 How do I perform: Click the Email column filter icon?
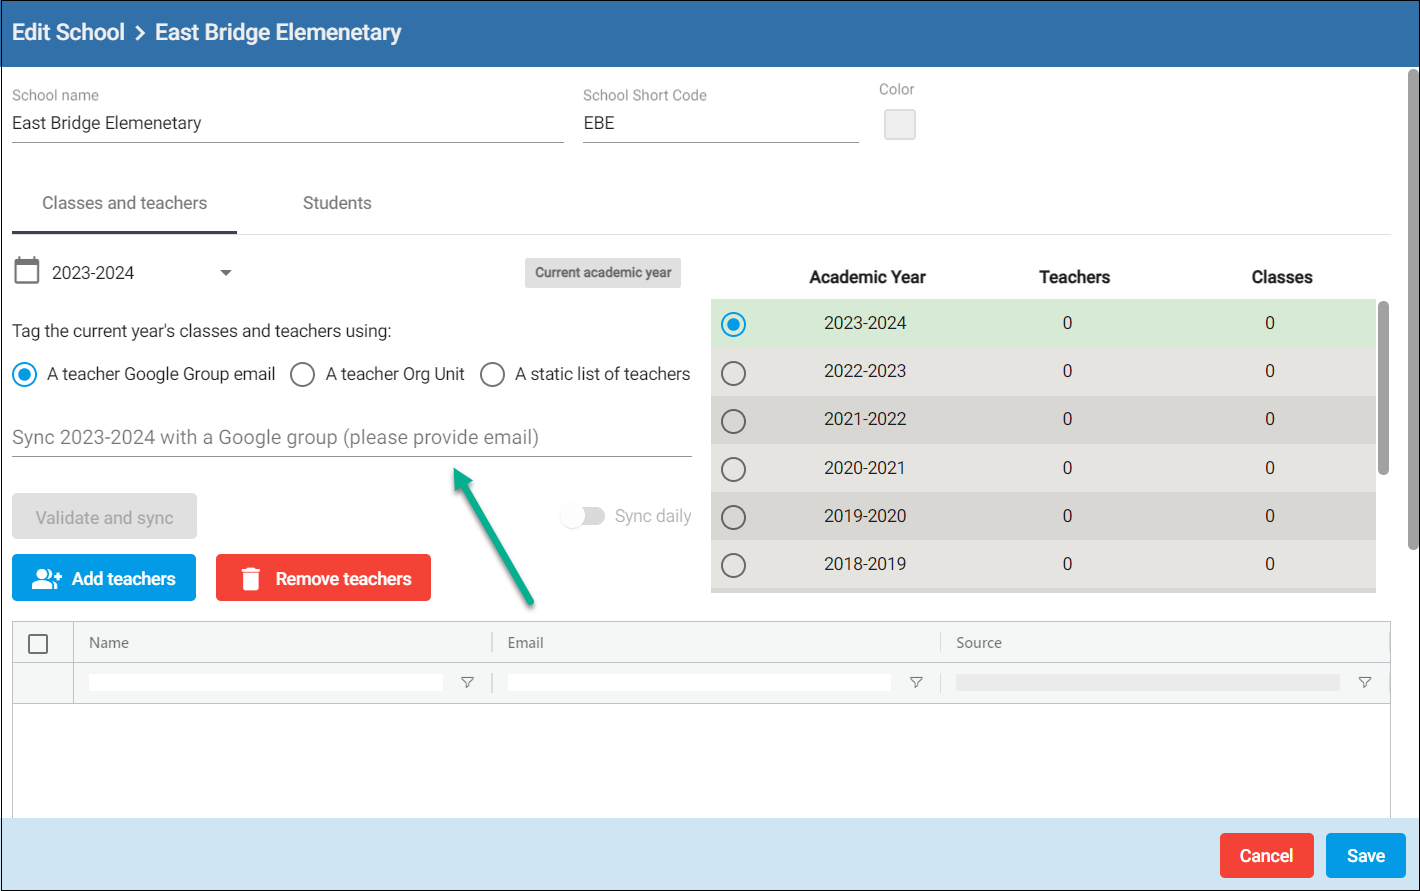(x=916, y=683)
